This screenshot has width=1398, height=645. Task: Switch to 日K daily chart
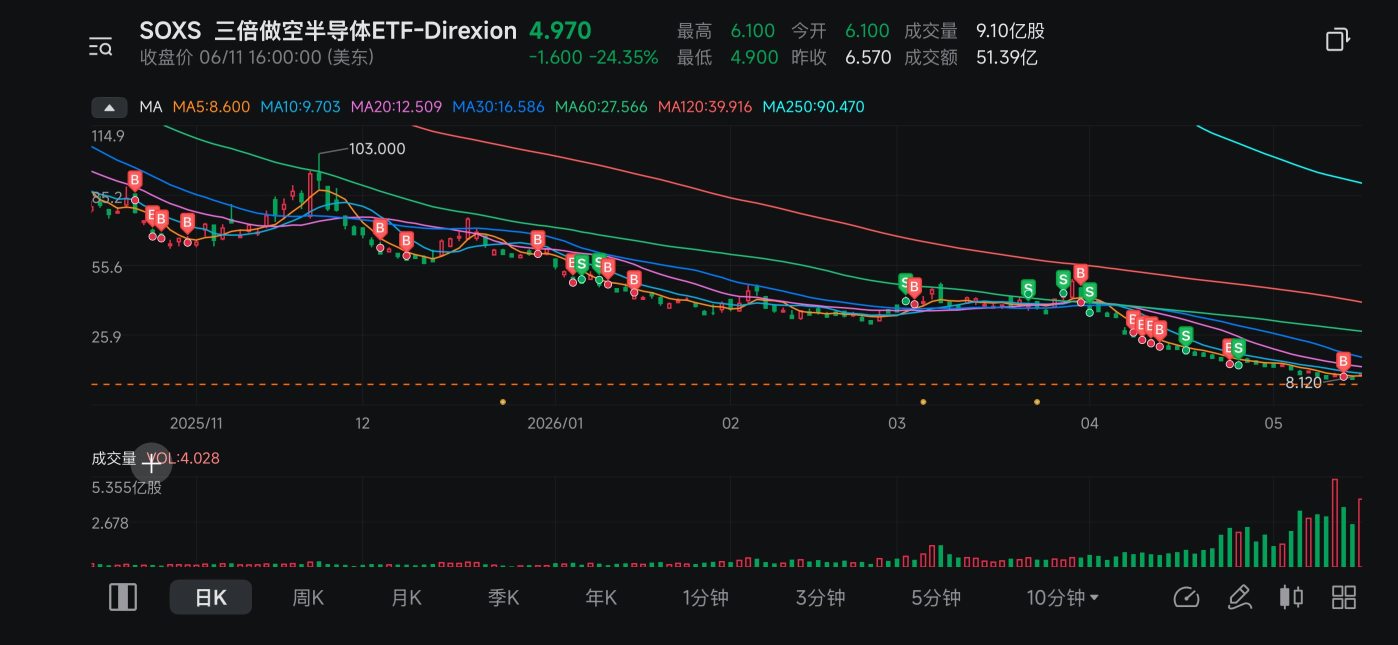pyautogui.click(x=210, y=598)
